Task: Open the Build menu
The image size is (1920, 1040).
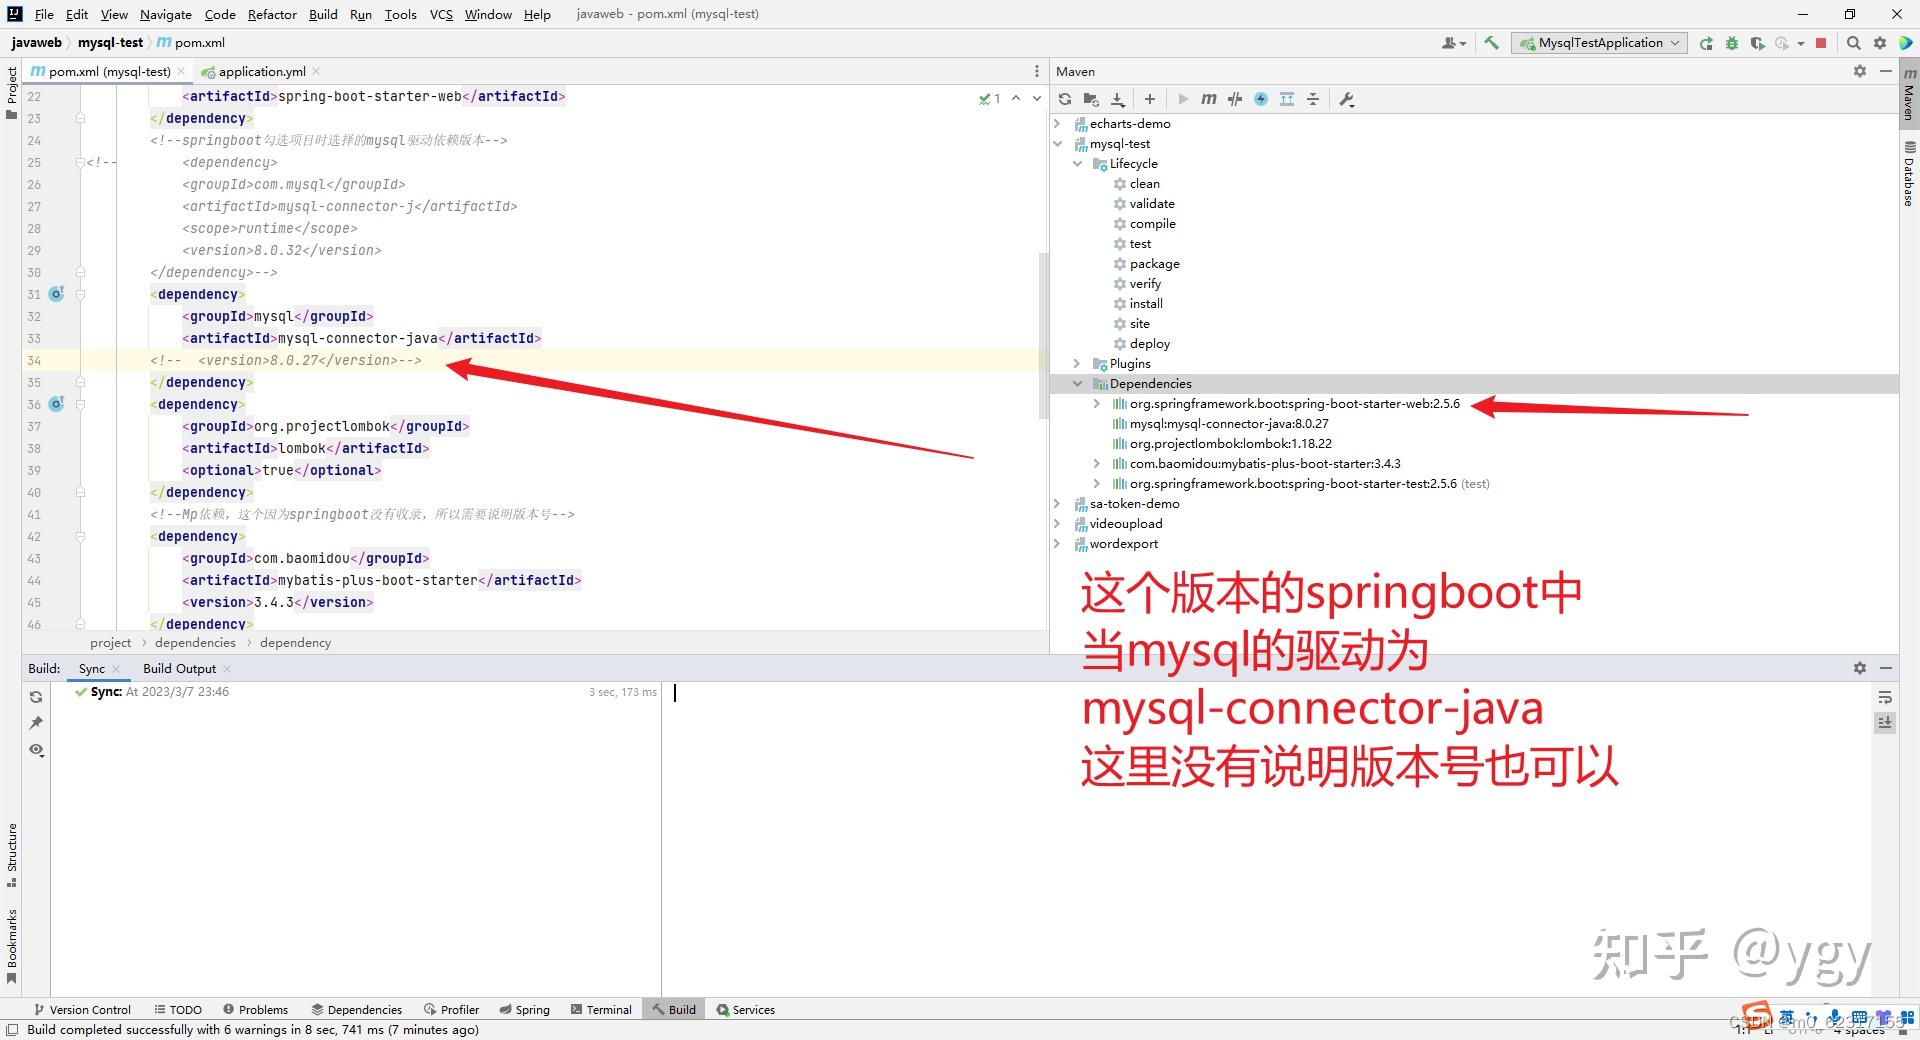Action: [322, 14]
